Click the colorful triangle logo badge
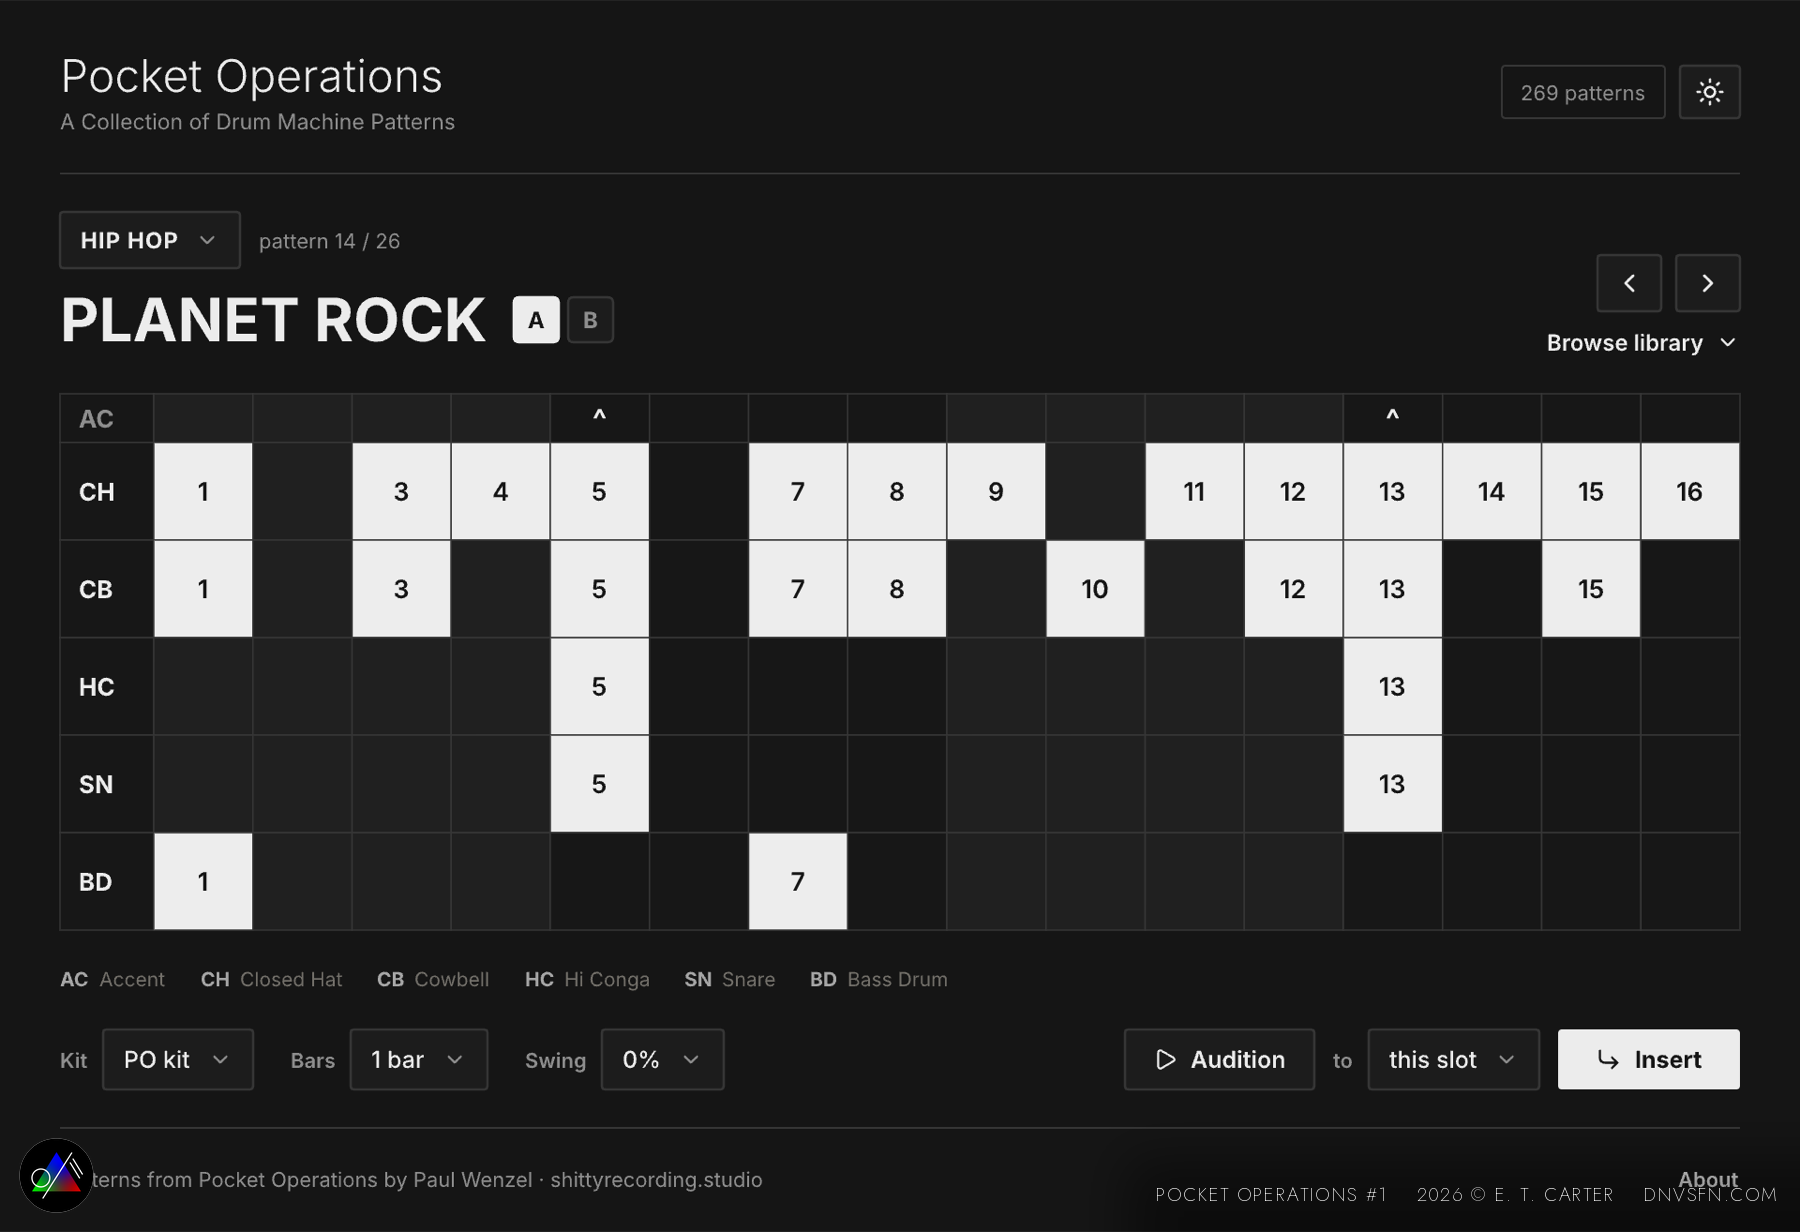Screen dimensions: 1800x1232 click(56, 1176)
